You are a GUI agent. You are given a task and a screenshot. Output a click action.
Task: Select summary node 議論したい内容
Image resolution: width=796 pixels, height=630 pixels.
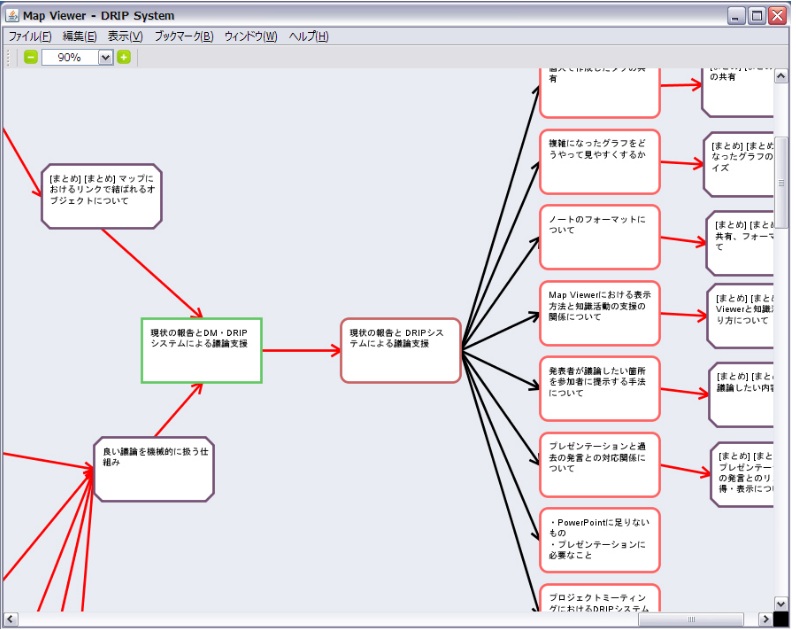[x=741, y=395]
